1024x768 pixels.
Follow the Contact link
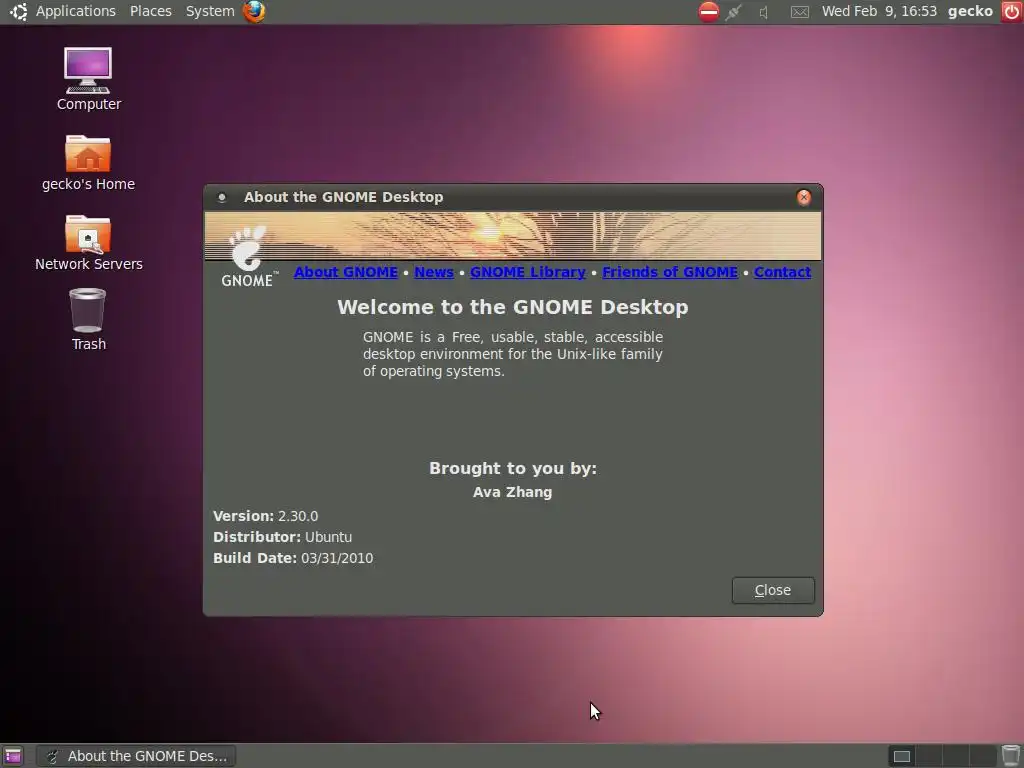coord(782,272)
